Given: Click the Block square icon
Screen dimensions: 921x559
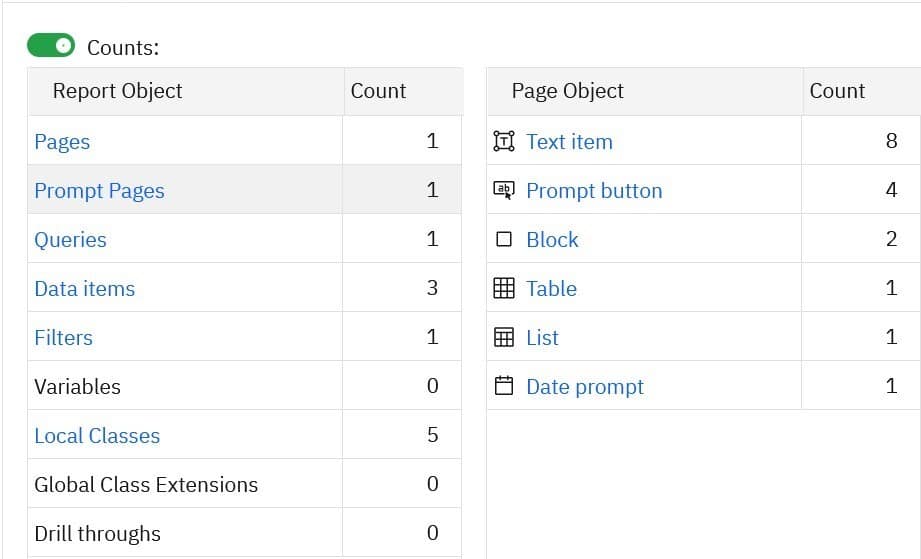Looking at the screenshot, I should [504, 239].
